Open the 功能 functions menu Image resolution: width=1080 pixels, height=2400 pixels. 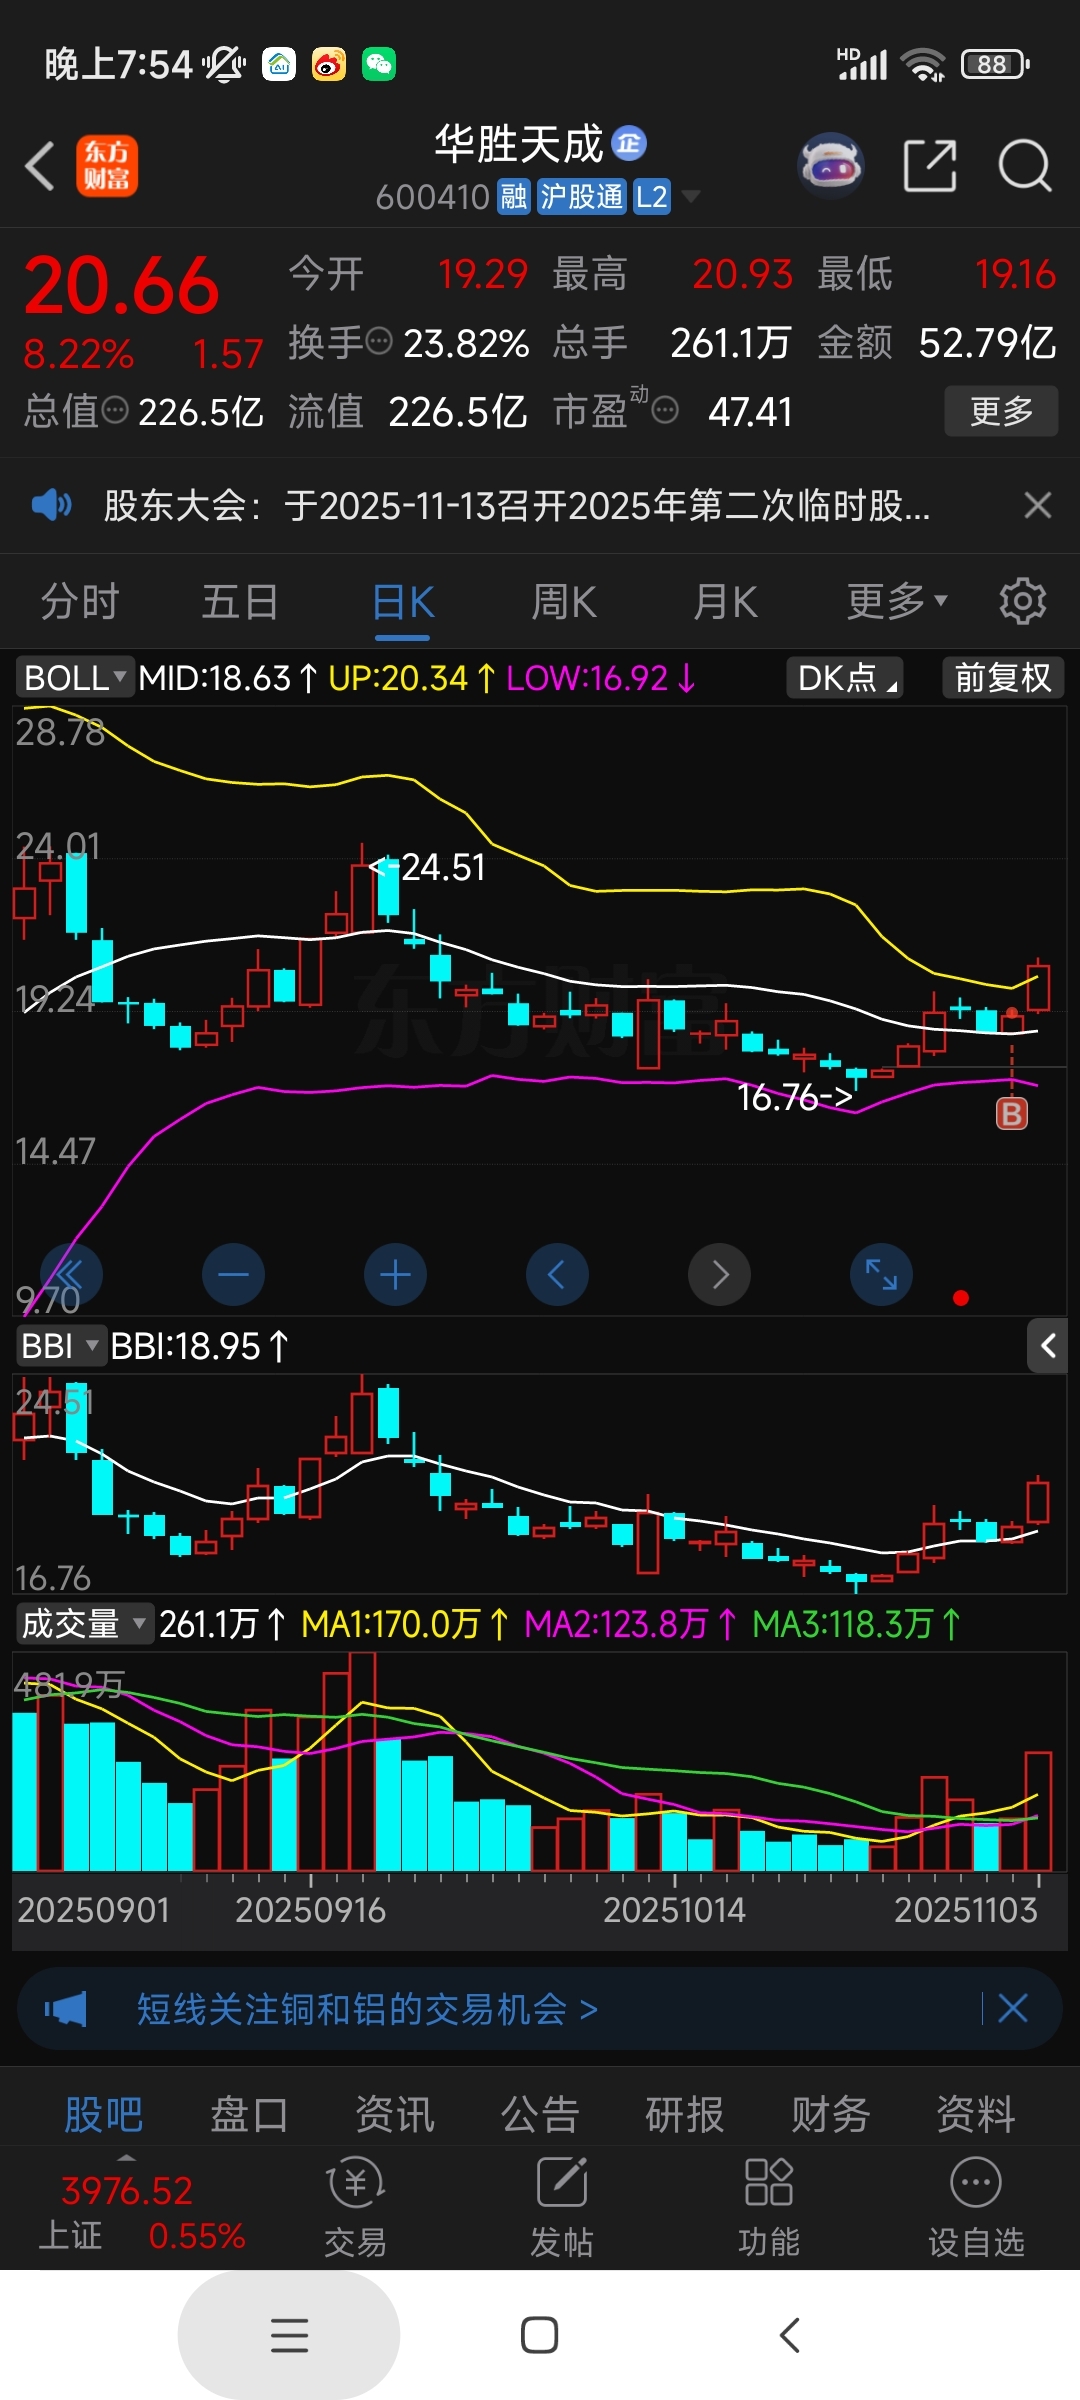pos(769,2208)
